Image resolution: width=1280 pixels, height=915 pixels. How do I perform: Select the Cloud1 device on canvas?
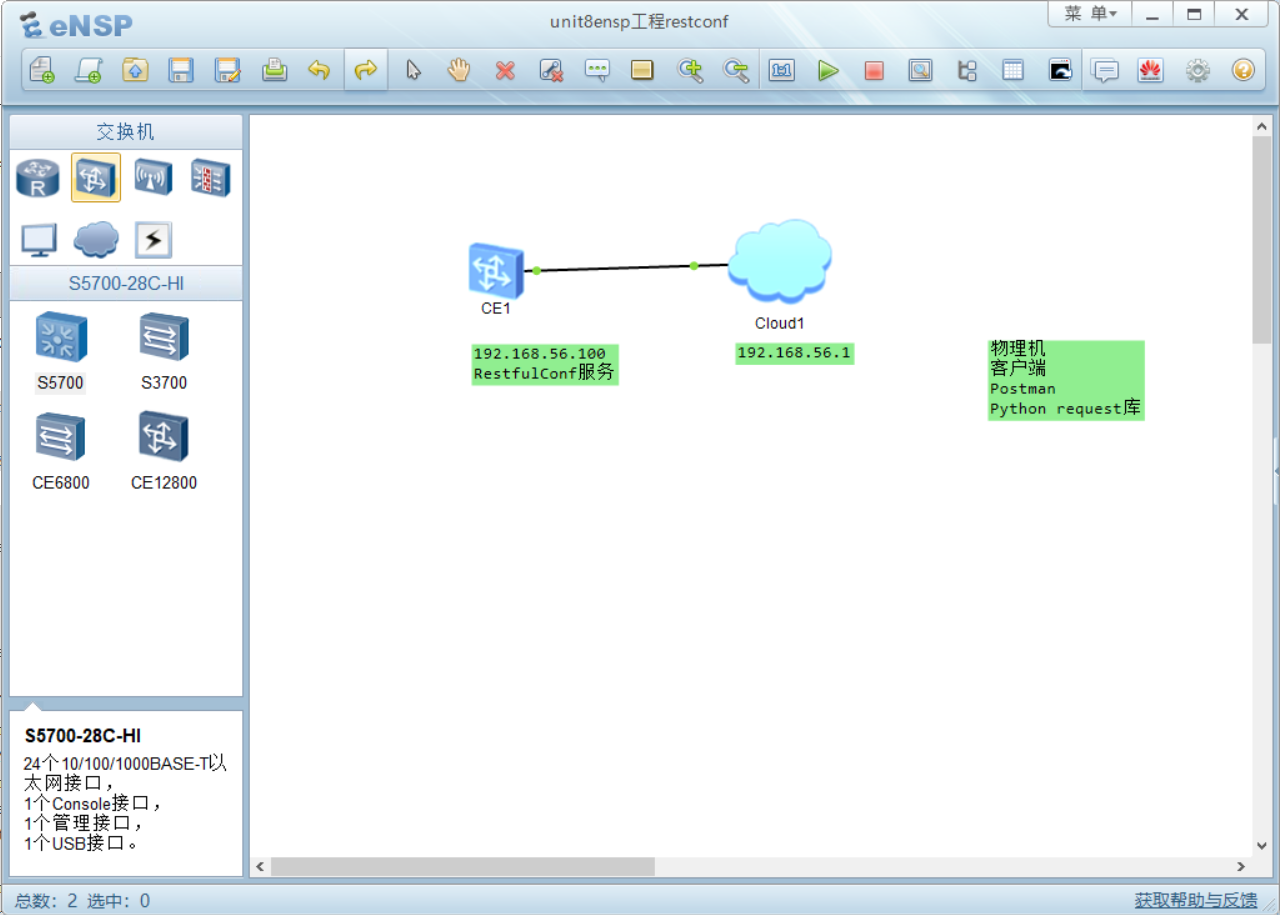tap(779, 263)
